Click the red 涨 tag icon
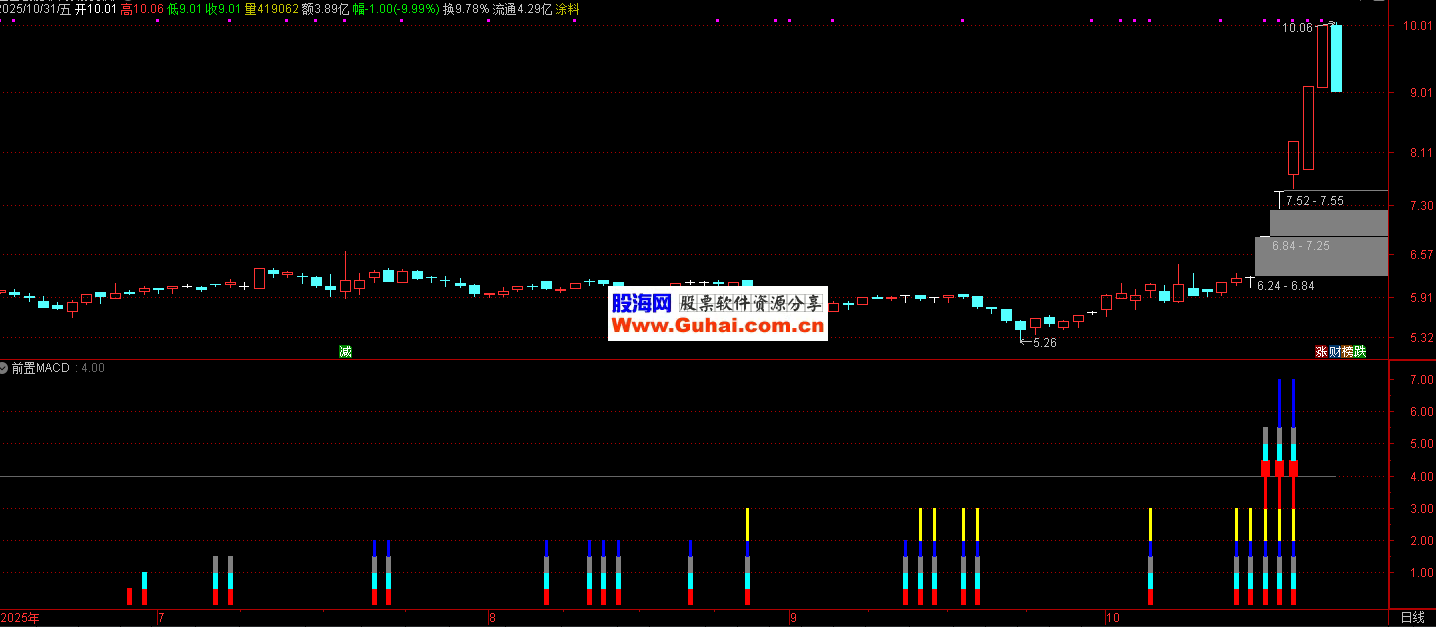1436x627 pixels. click(x=1320, y=351)
